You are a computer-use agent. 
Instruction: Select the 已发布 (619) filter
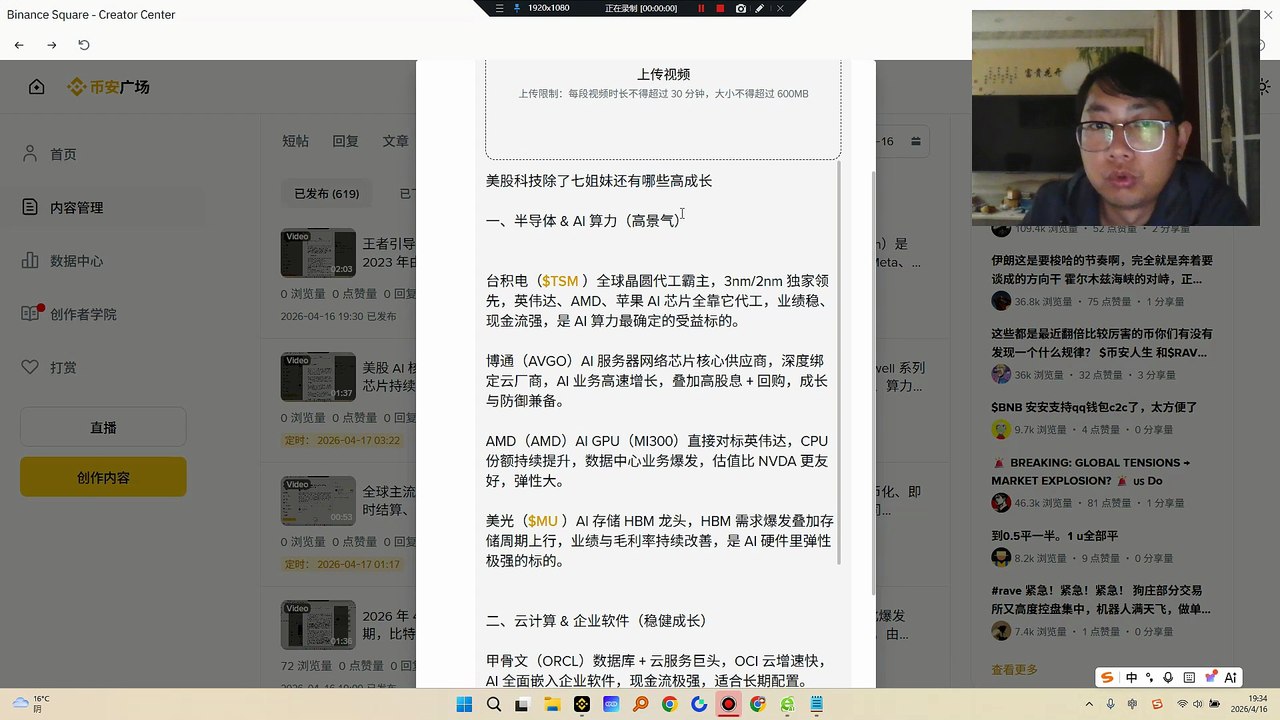[x=326, y=193]
